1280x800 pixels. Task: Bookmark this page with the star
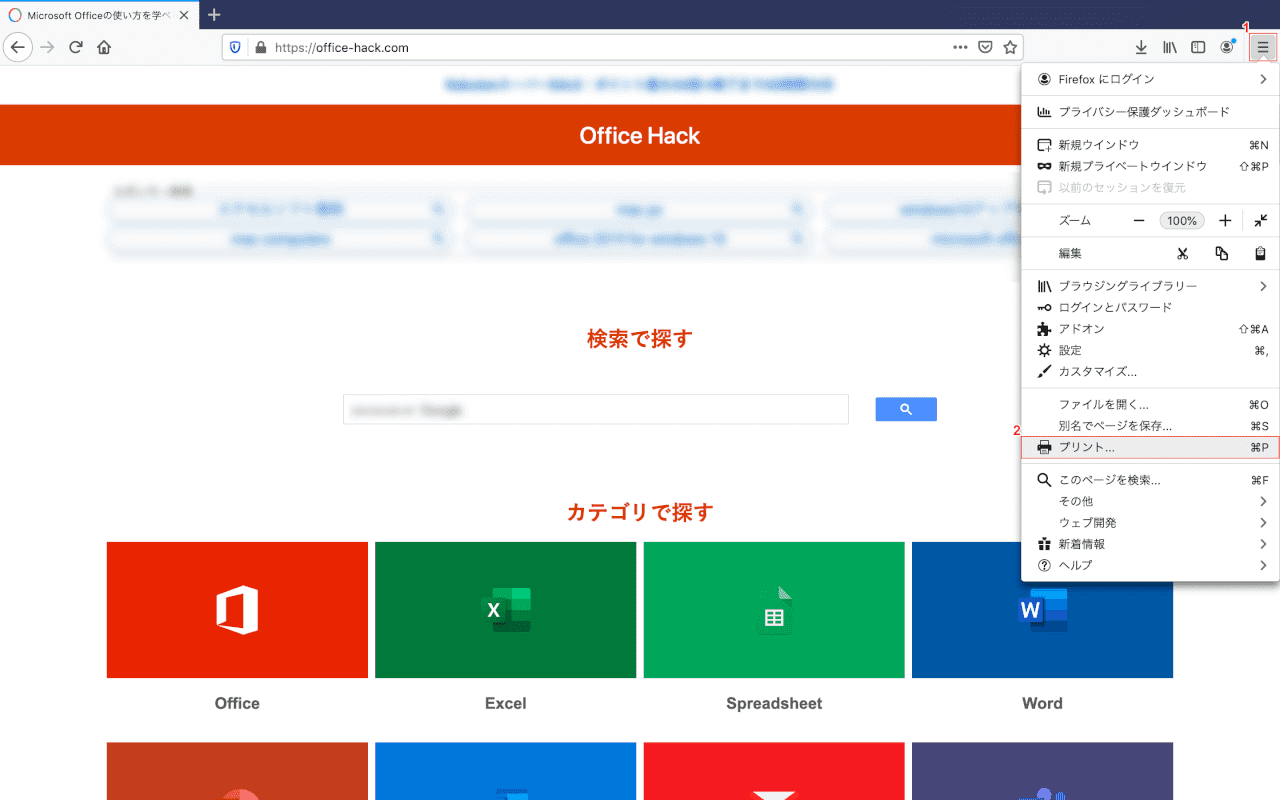click(1010, 47)
